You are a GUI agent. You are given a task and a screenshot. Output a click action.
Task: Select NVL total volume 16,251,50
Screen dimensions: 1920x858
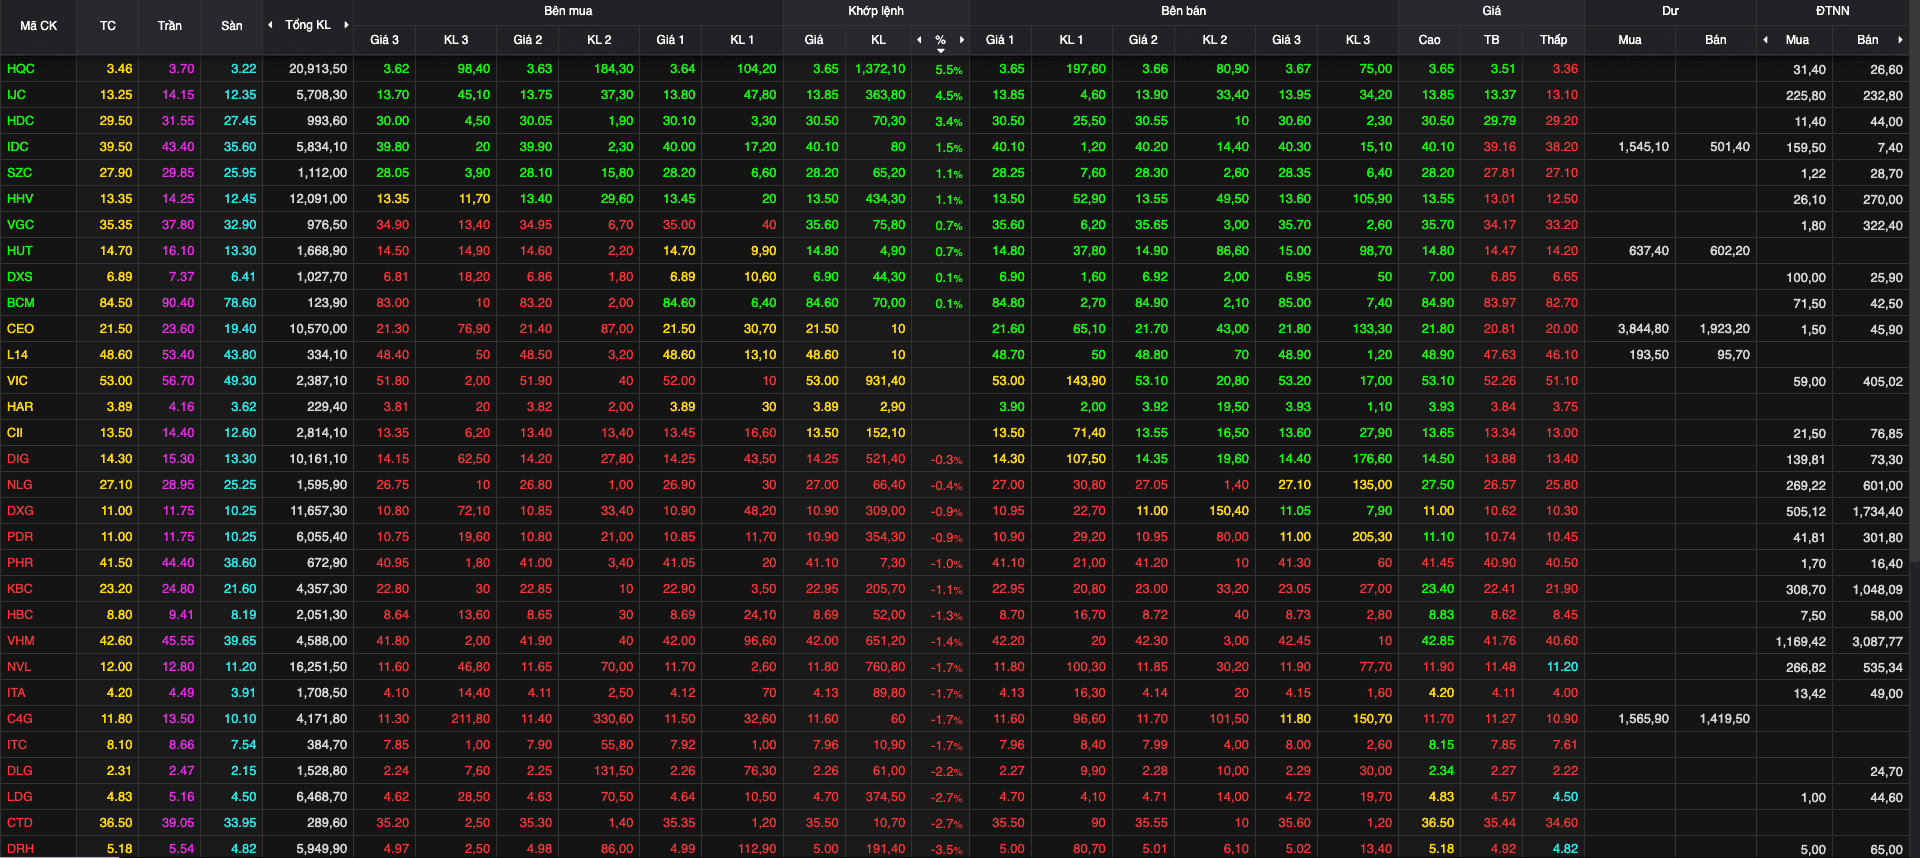[x=318, y=667]
